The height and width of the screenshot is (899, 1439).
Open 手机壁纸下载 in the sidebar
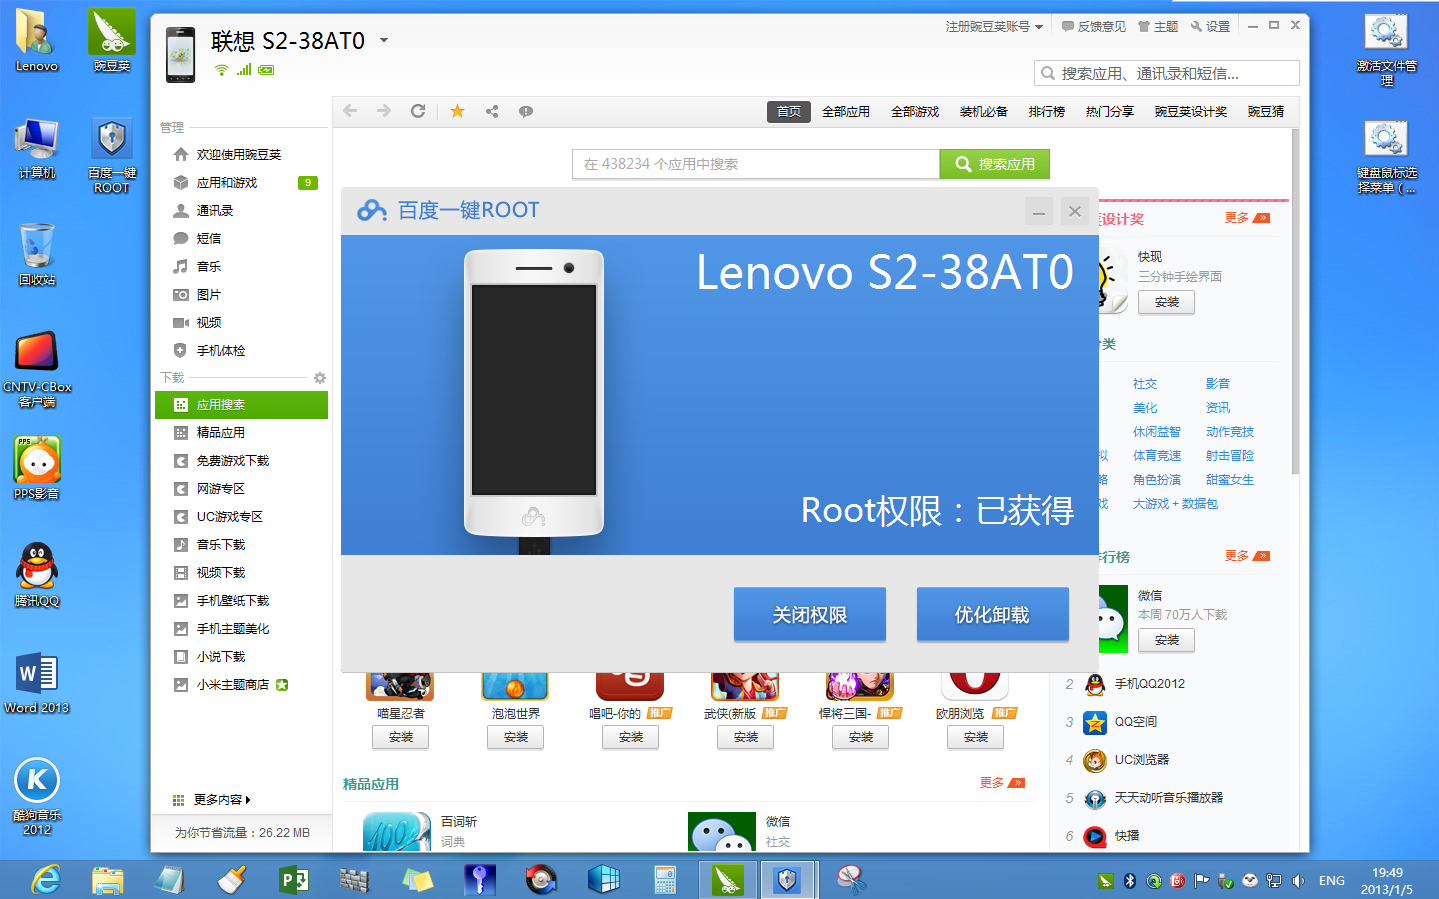pyautogui.click(x=242, y=601)
